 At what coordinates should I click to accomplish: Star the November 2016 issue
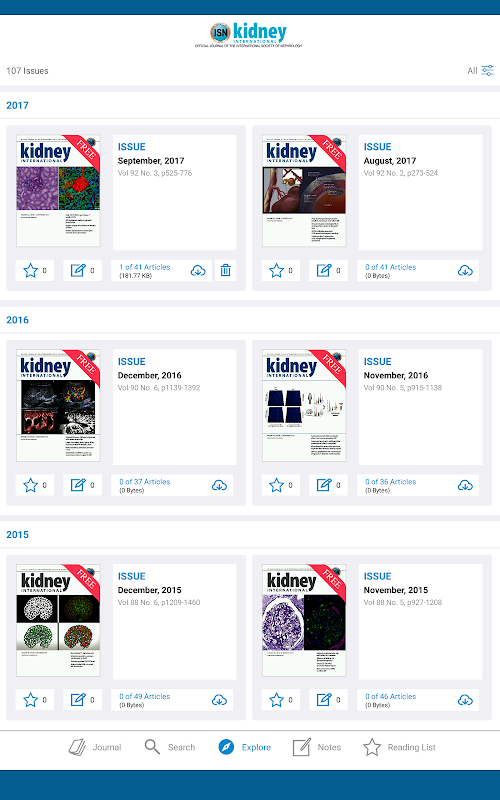click(x=277, y=485)
